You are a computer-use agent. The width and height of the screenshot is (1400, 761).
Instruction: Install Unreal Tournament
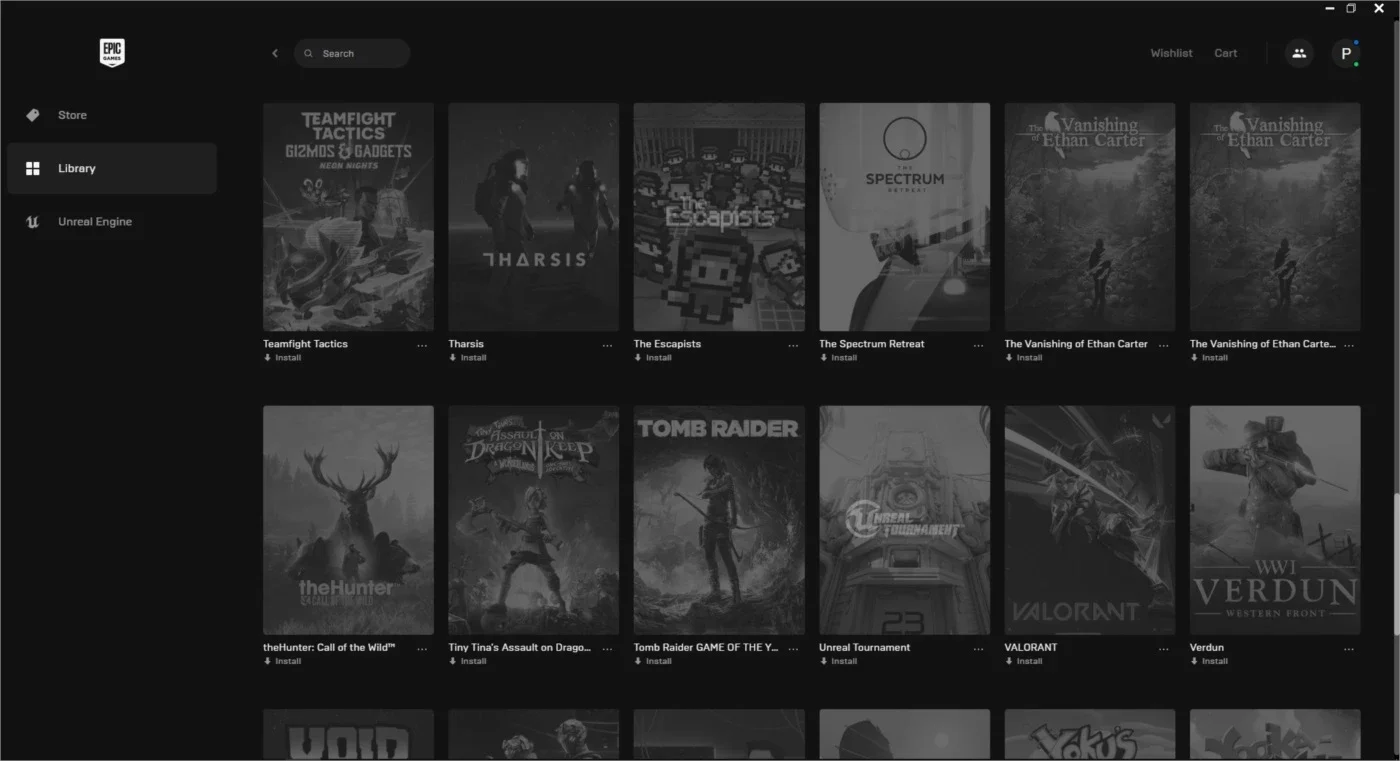click(838, 661)
